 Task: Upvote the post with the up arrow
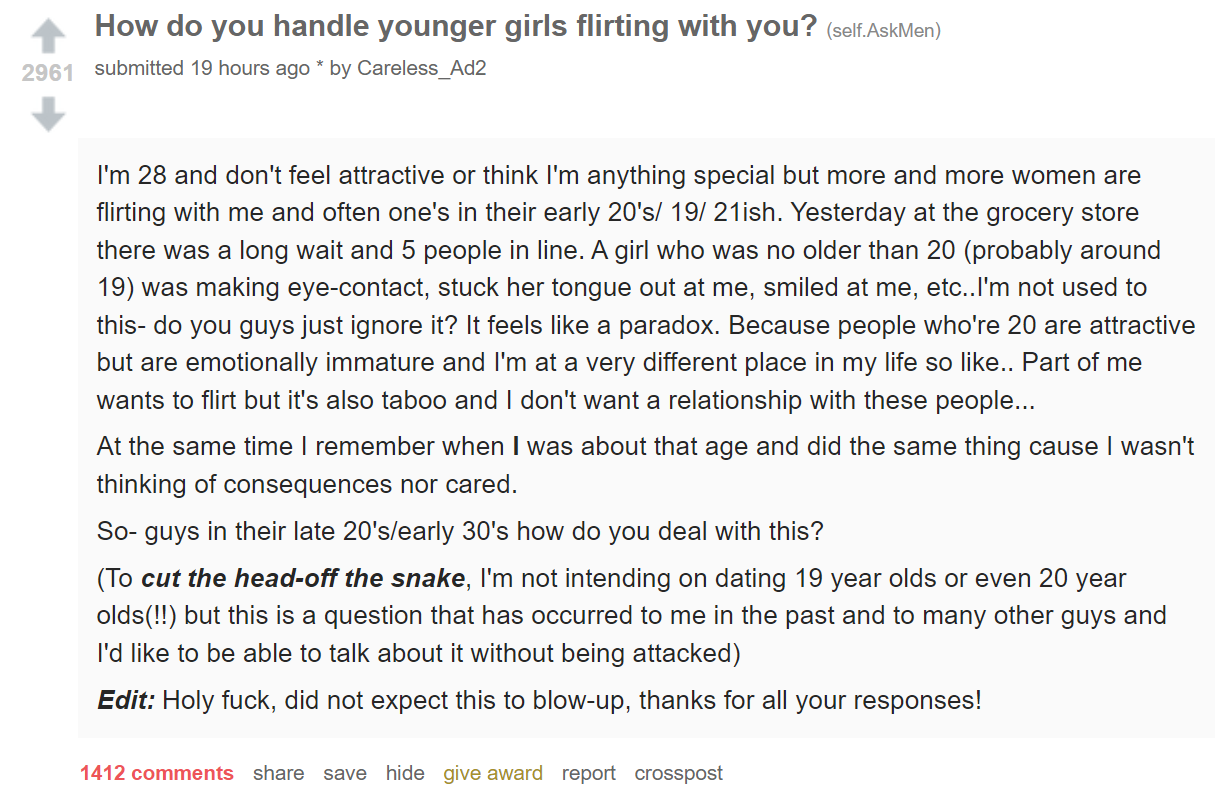pos(48,37)
